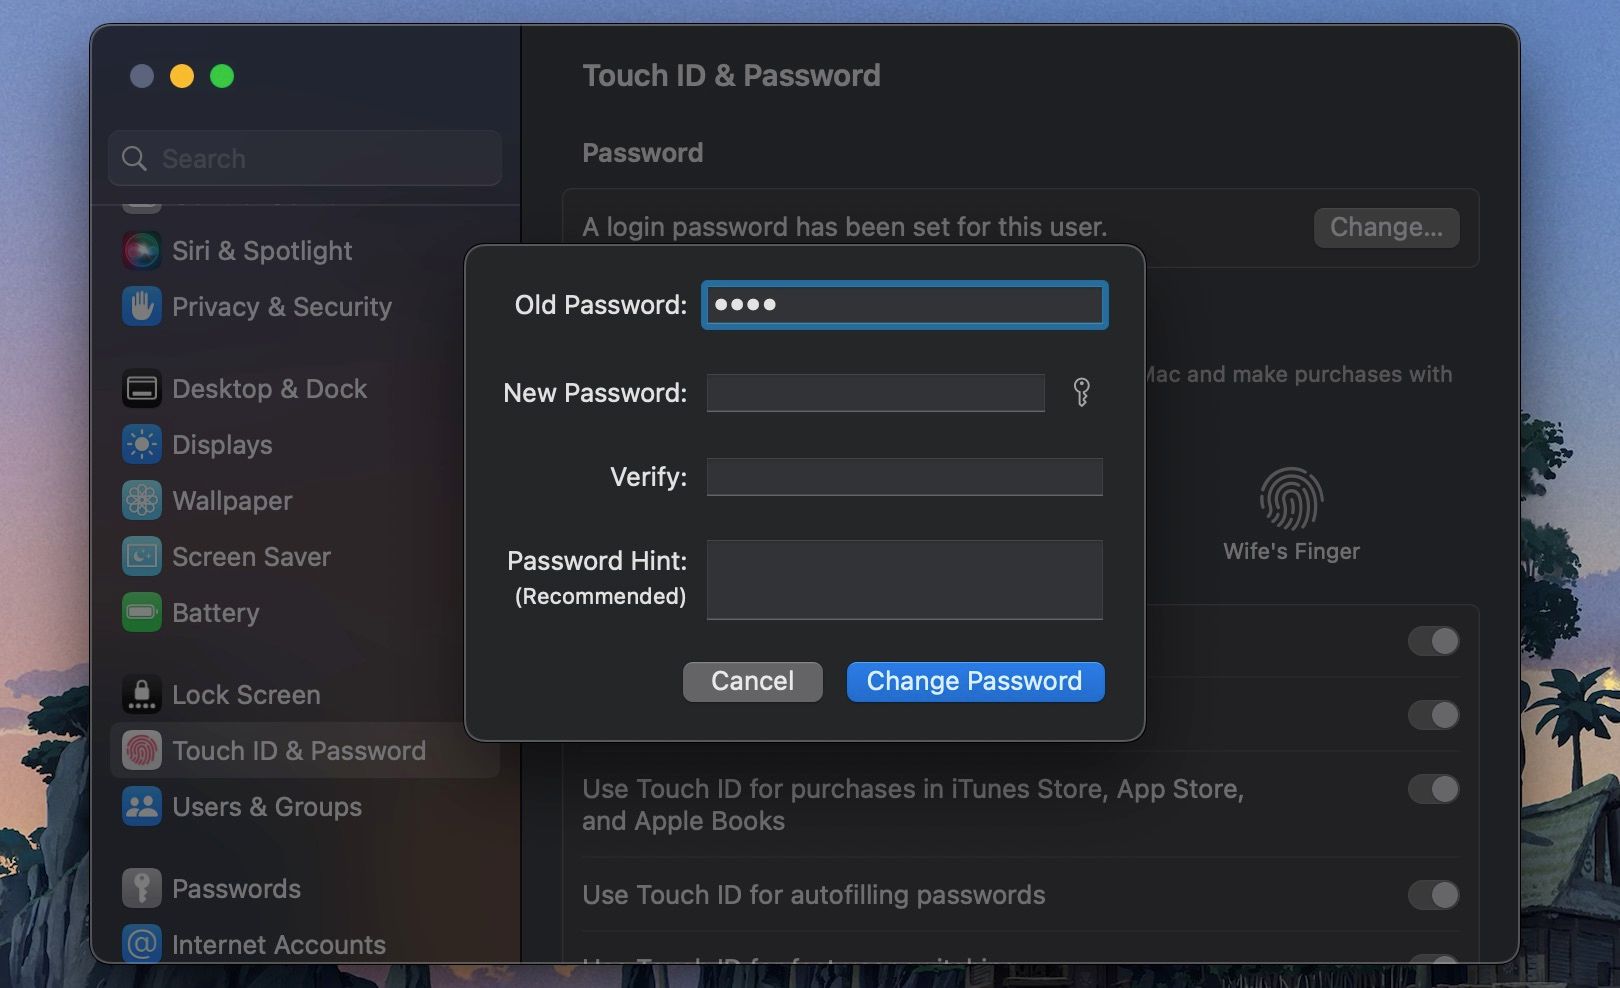Click the Battery icon in sidebar
Image resolution: width=1620 pixels, height=988 pixels.
point(141,612)
